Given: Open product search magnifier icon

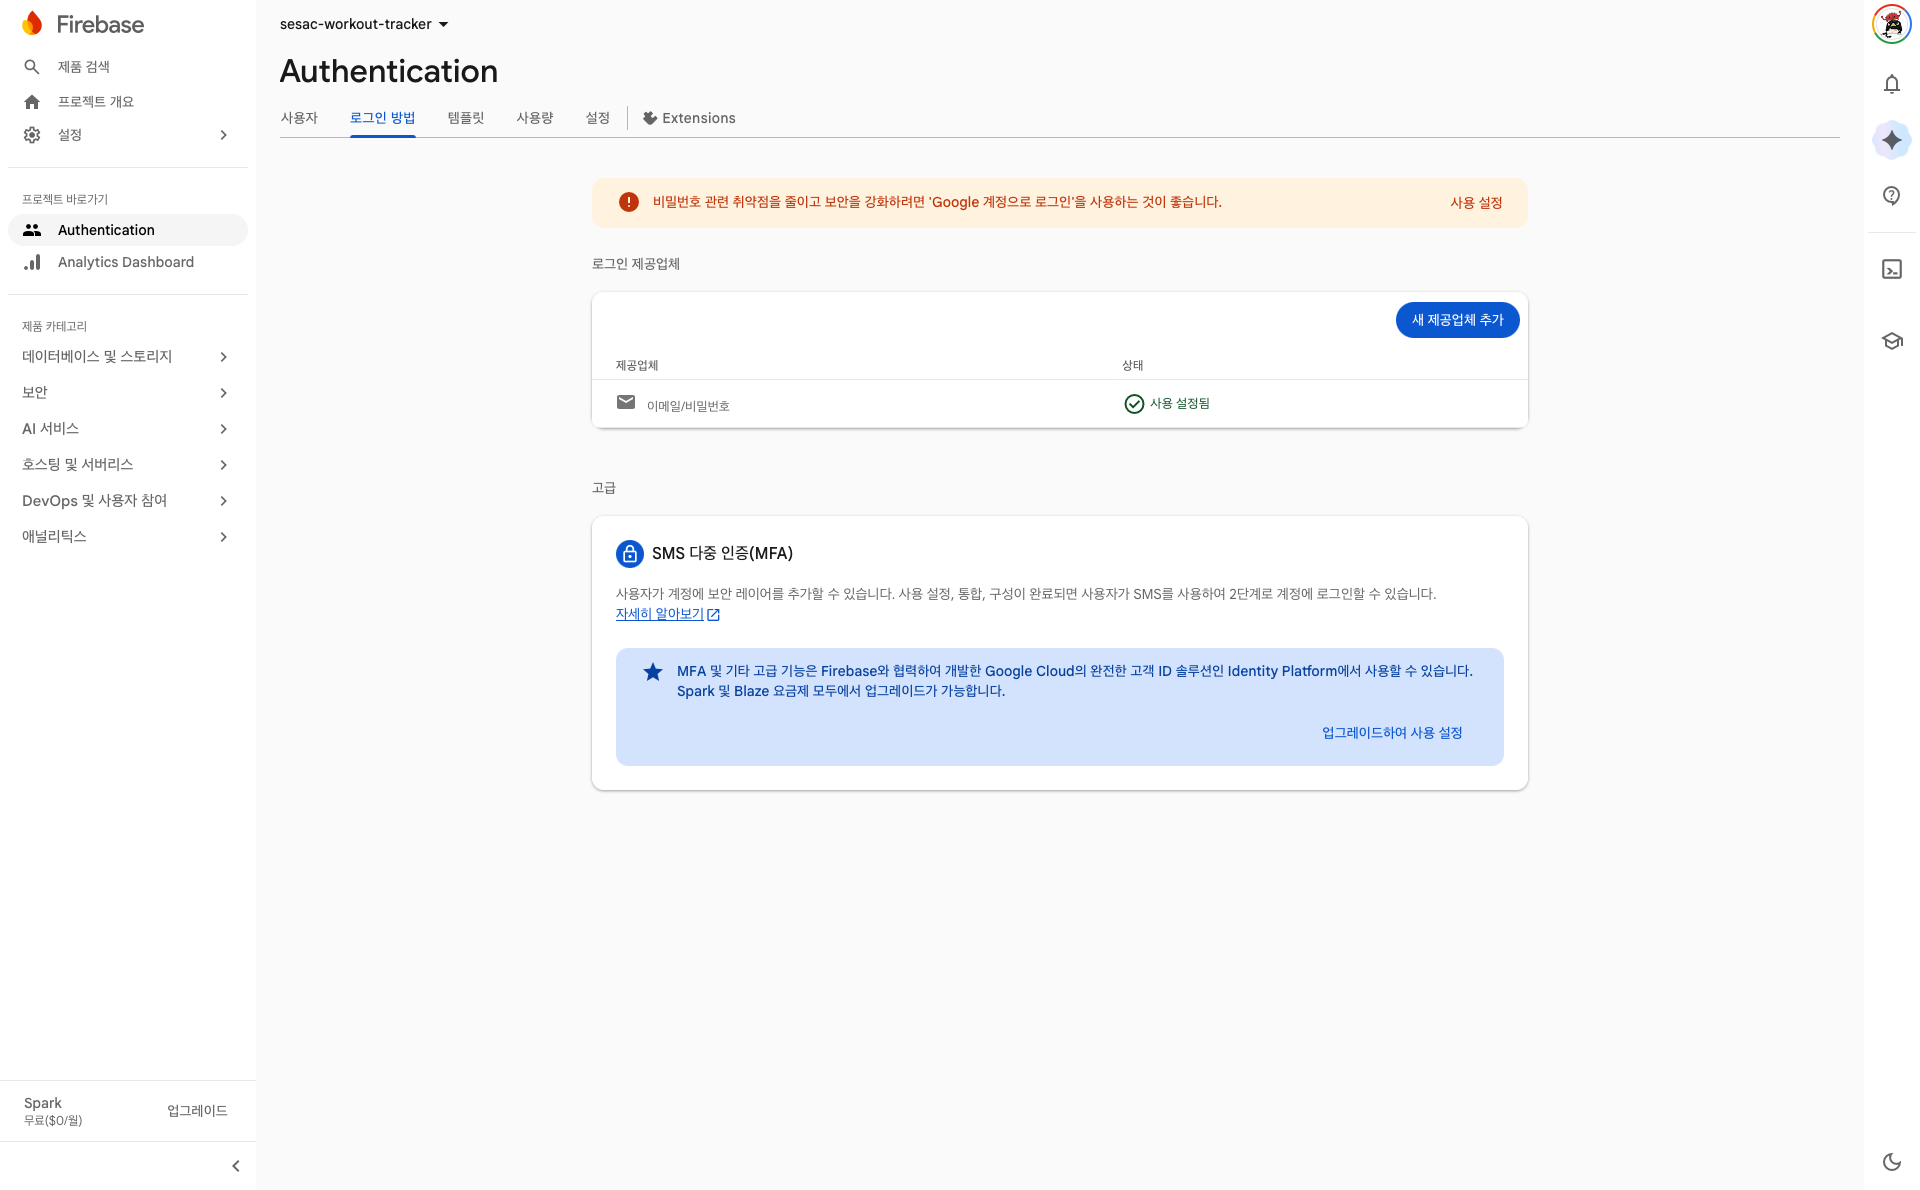Looking at the screenshot, I should tap(32, 67).
